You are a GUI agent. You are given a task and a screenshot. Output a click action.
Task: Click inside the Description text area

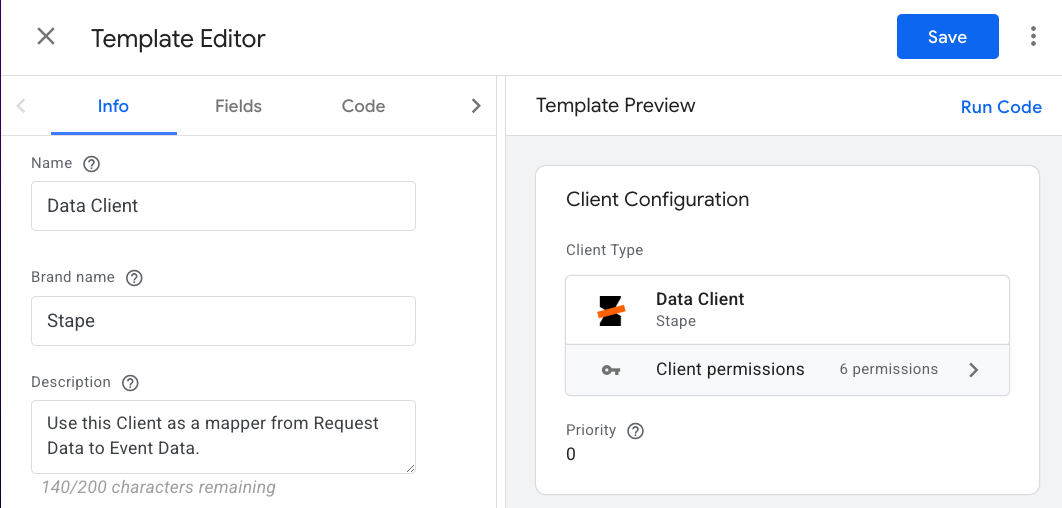(223, 436)
